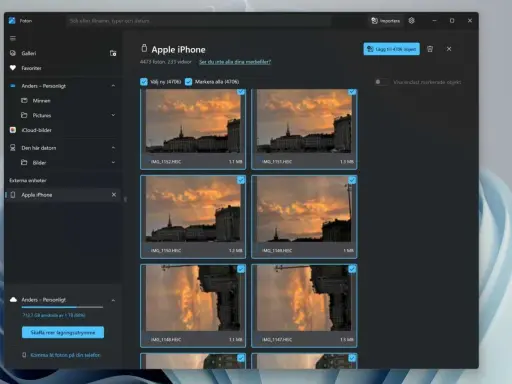Click the OneDrive cloud icon beside Anders - Personligt at top

coord(13,86)
